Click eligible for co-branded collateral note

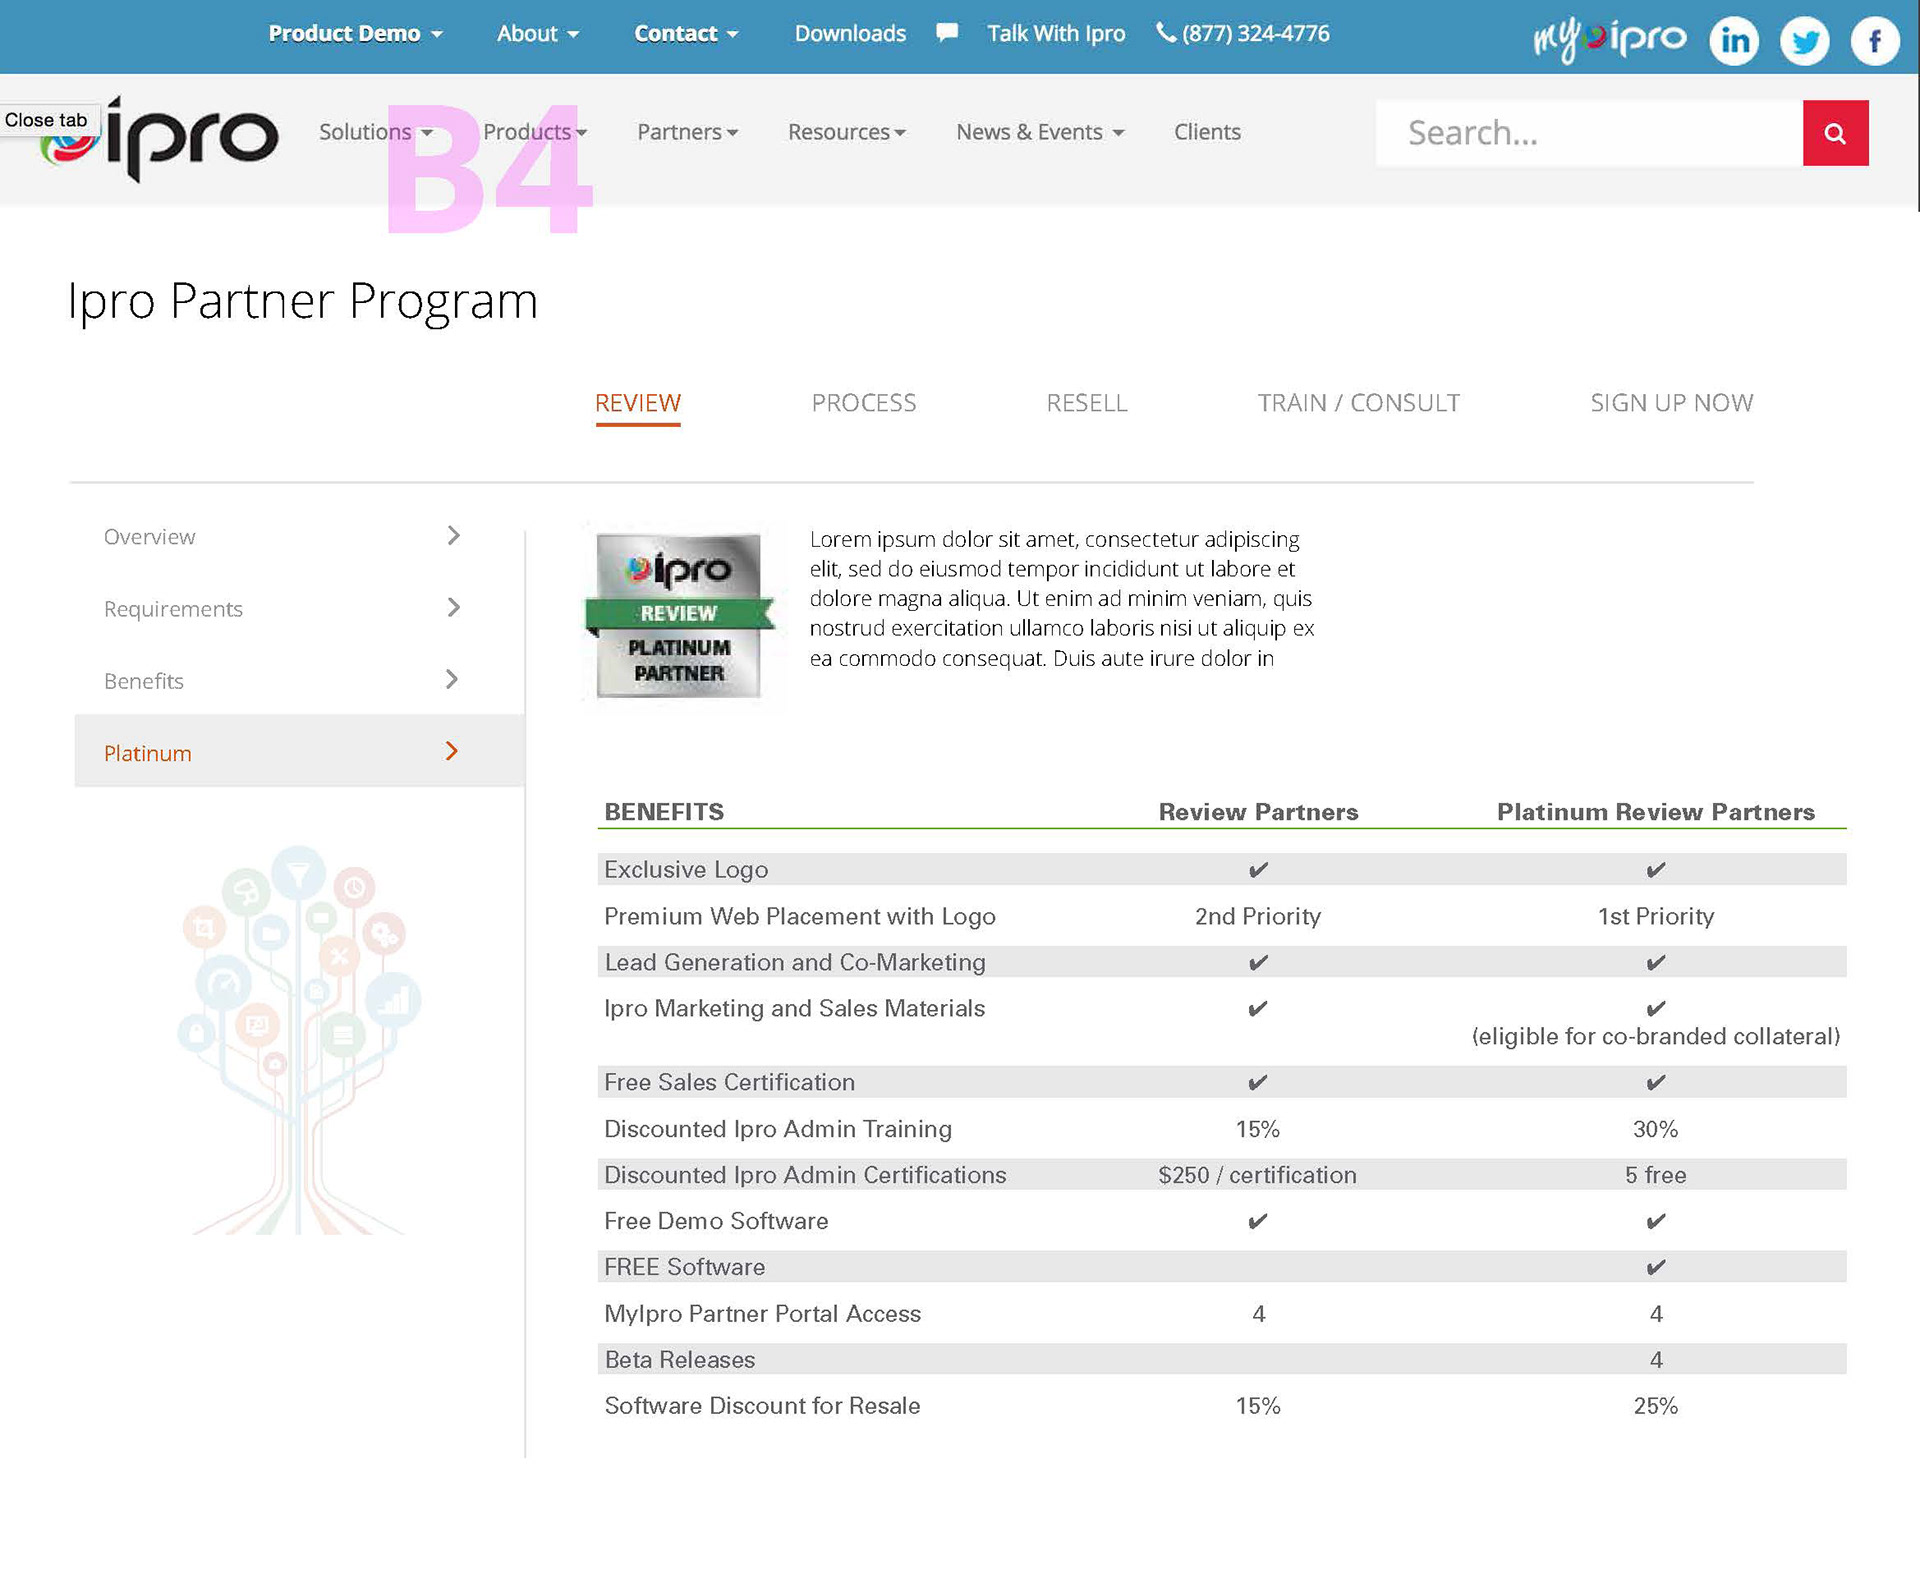point(1656,1037)
